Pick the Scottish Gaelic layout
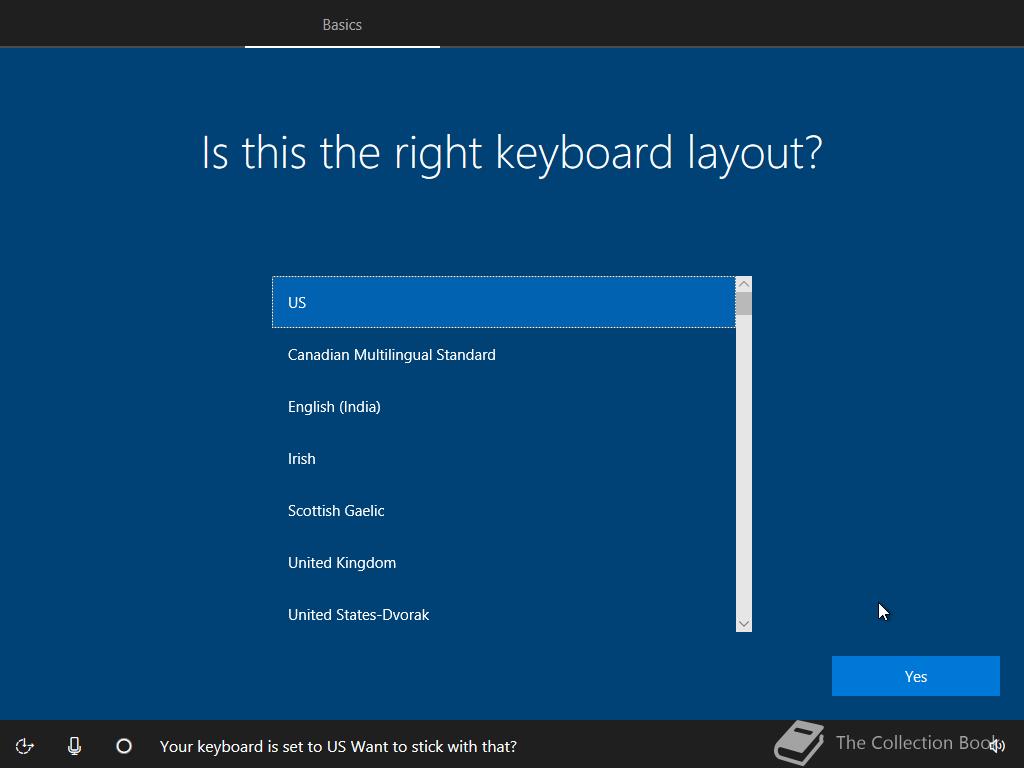1024x768 pixels. point(504,511)
